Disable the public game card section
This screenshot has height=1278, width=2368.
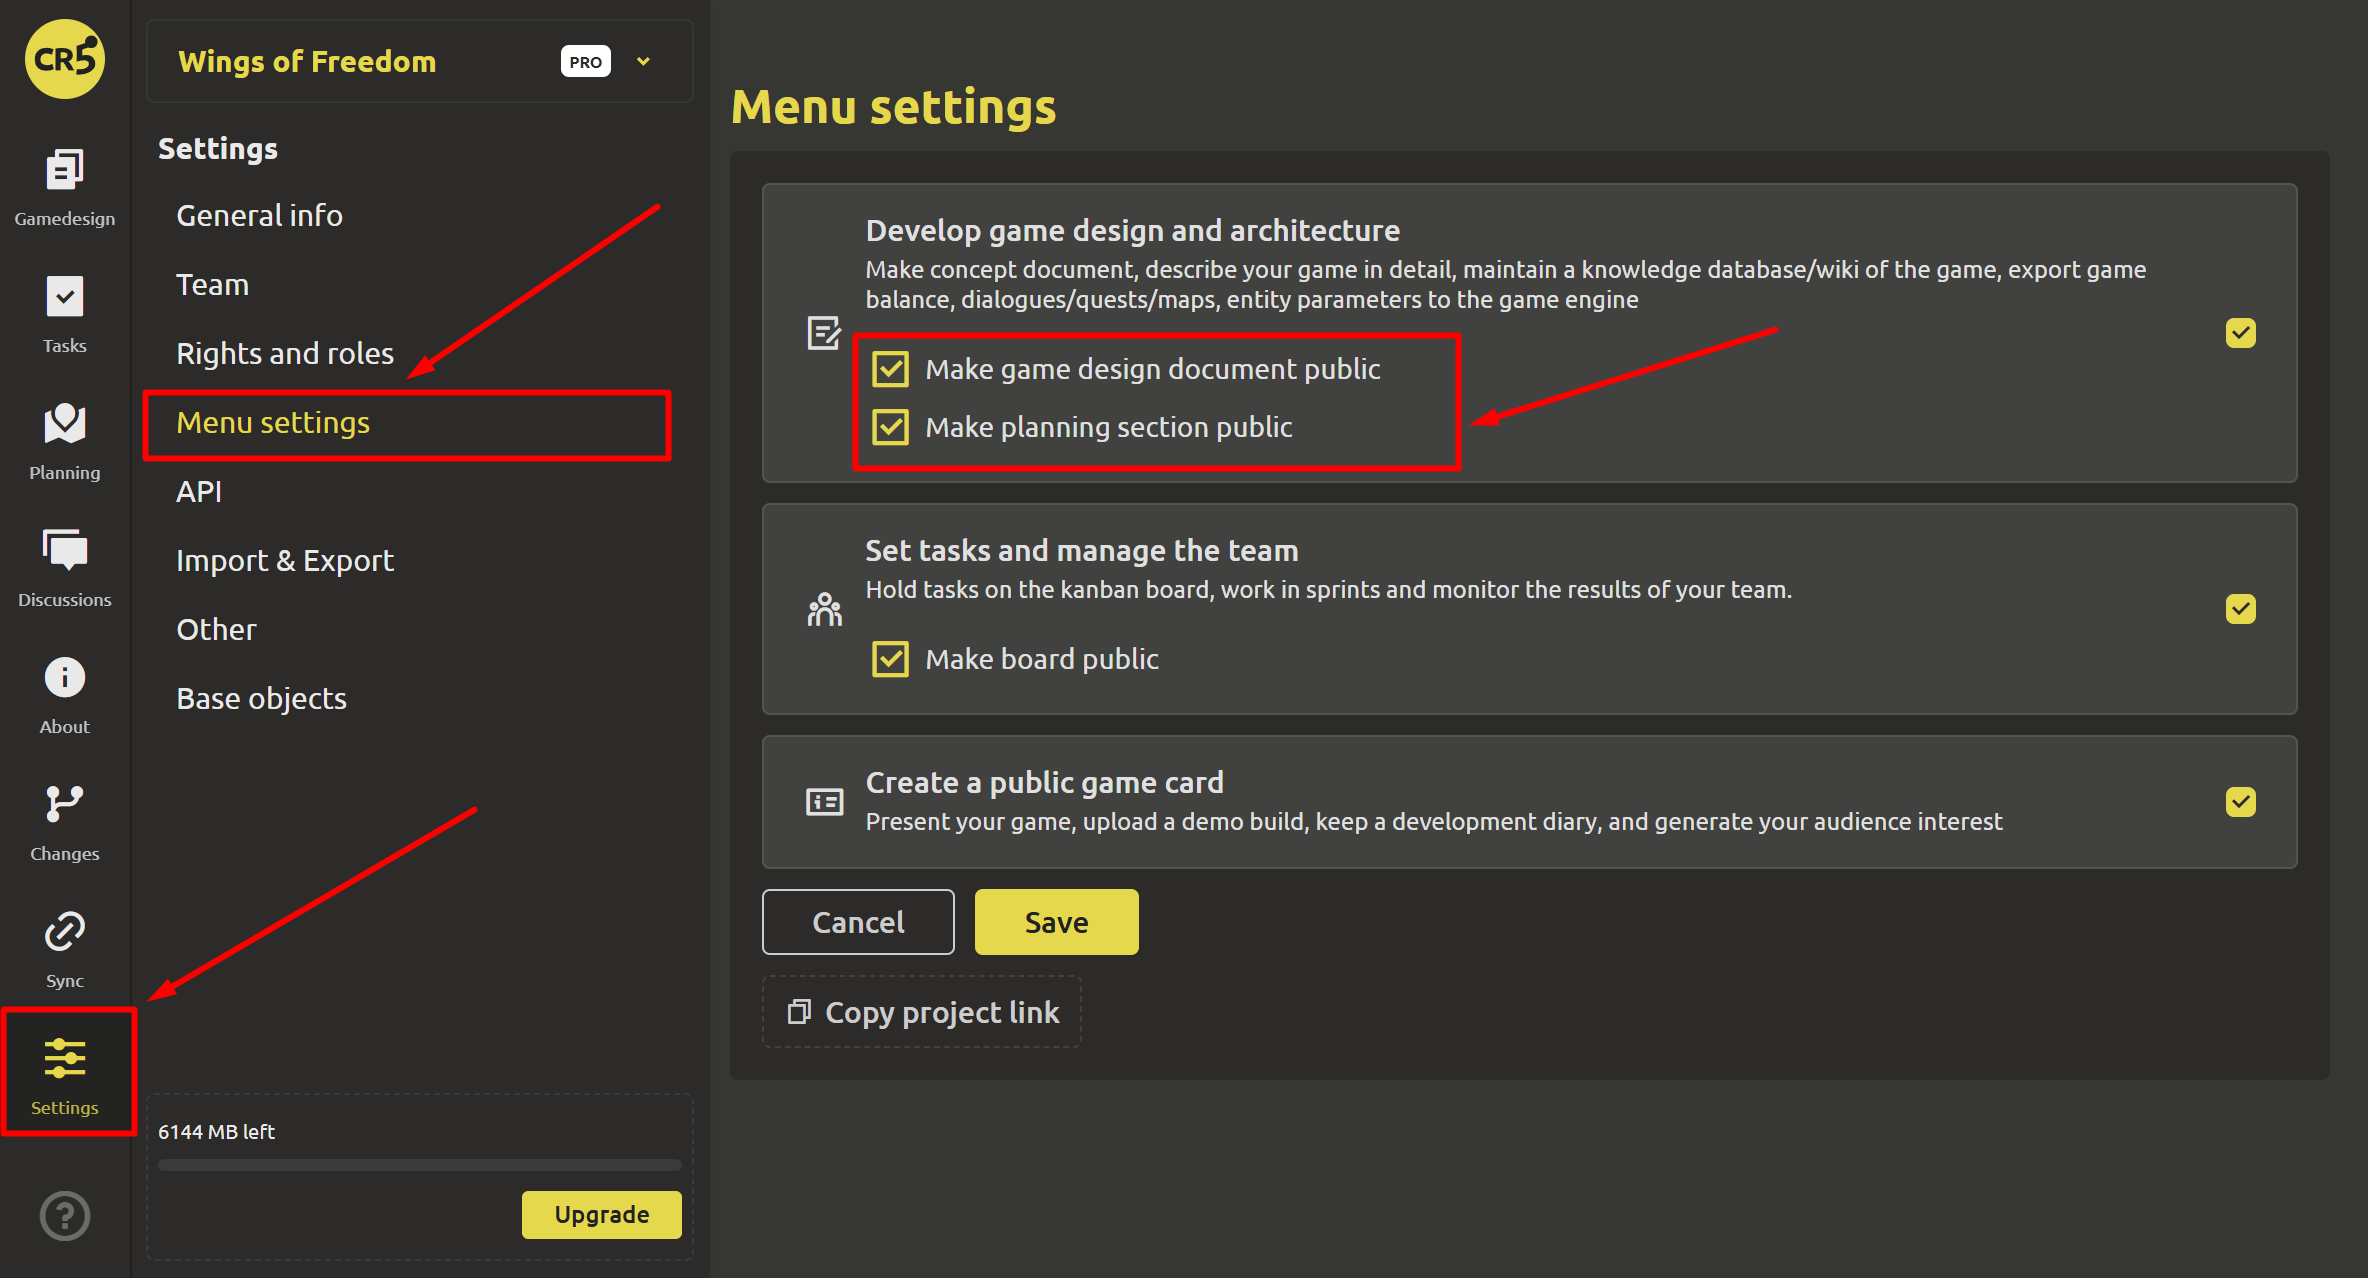(x=2240, y=802)
